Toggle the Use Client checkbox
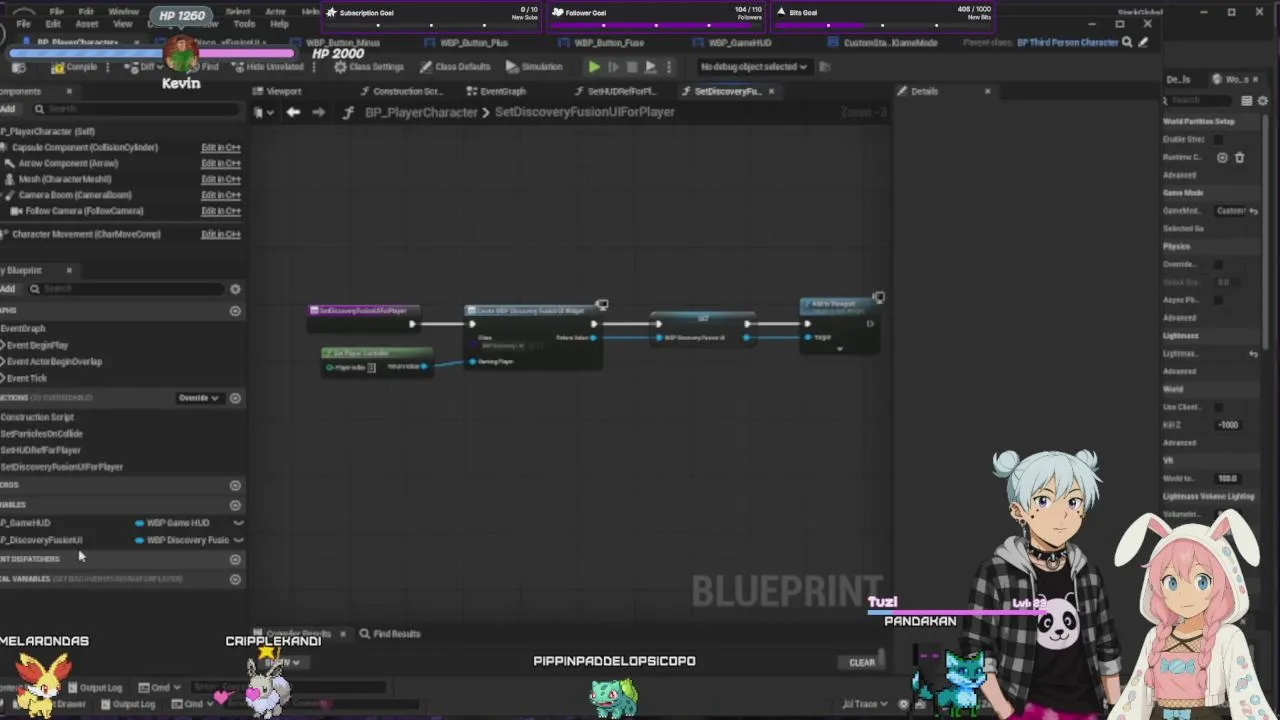This screenshot has height=720, width=1280. coord(1218,407)
